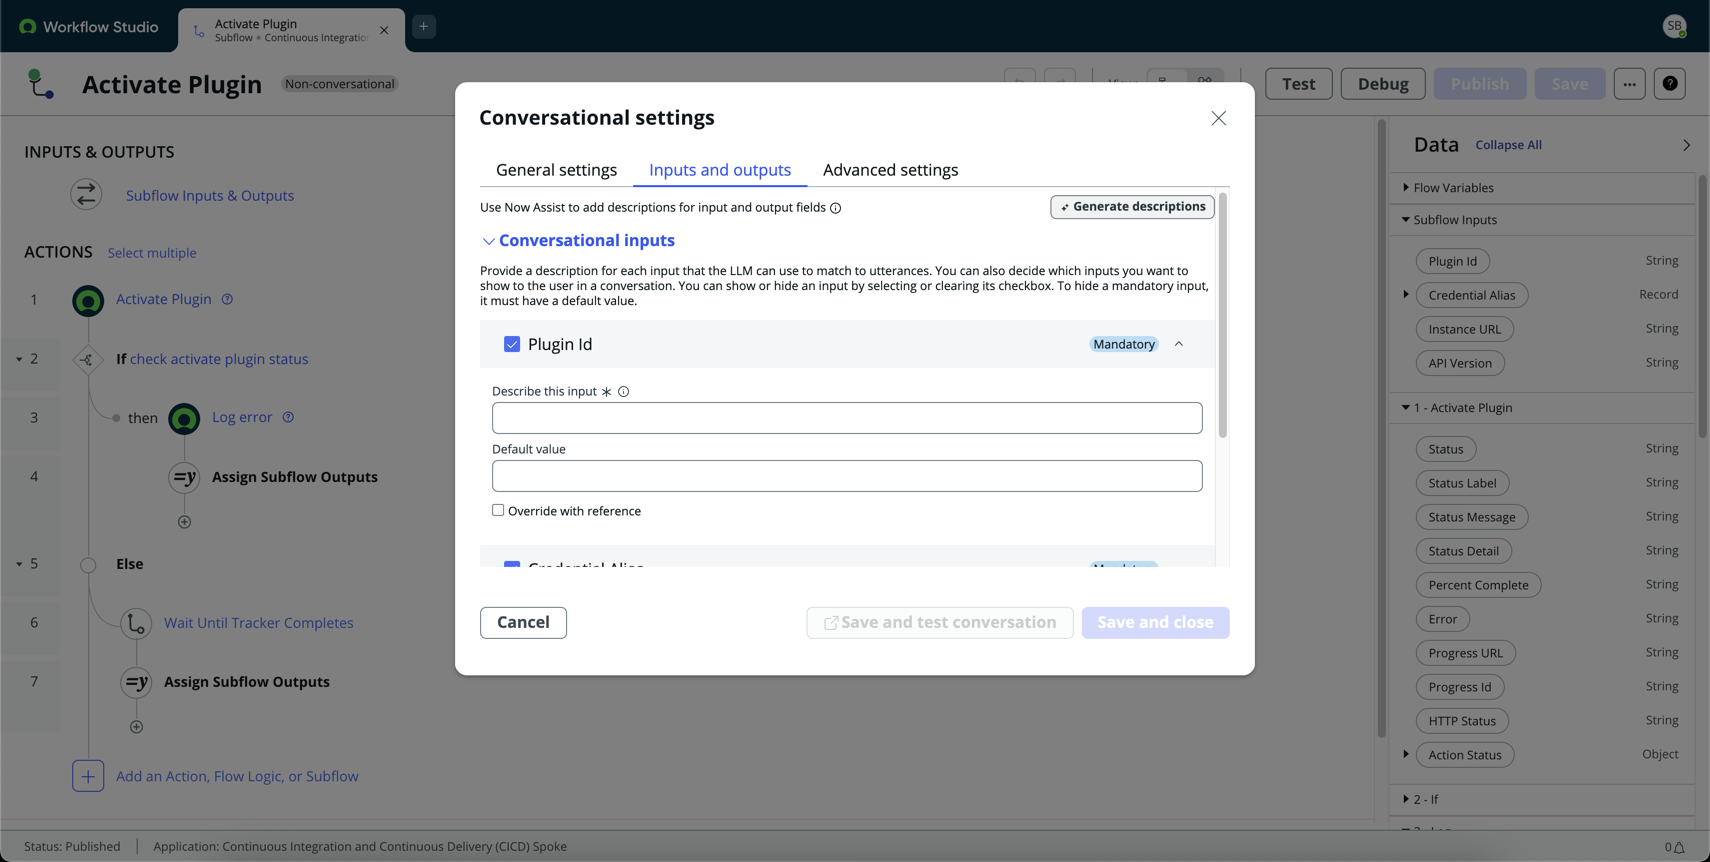Image resolution: width=1710 pixels, height=862 pixels.
Task: Click the Default value text field
Action: tap(847, 476)
